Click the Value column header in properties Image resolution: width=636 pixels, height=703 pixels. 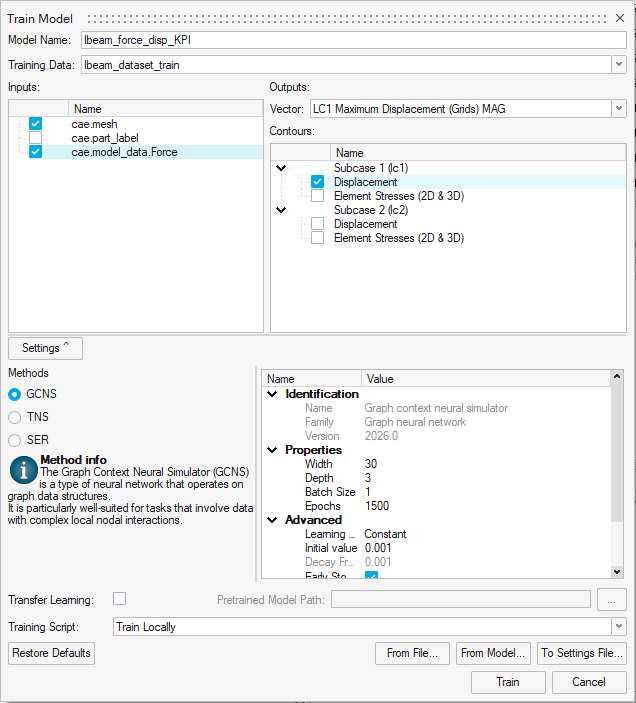[486, 378]
